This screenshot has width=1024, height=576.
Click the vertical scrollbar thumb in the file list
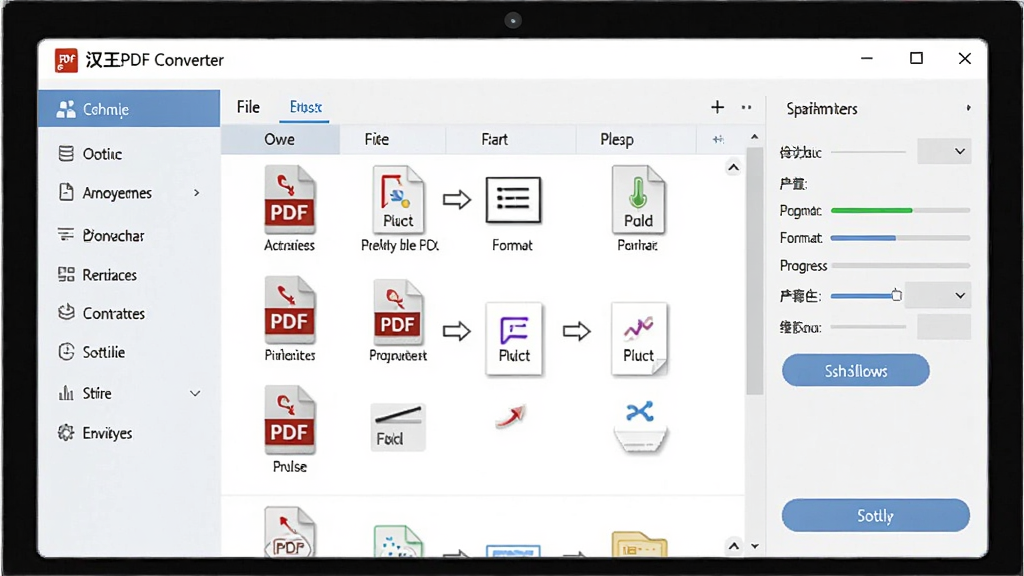(x=754, y=271)
